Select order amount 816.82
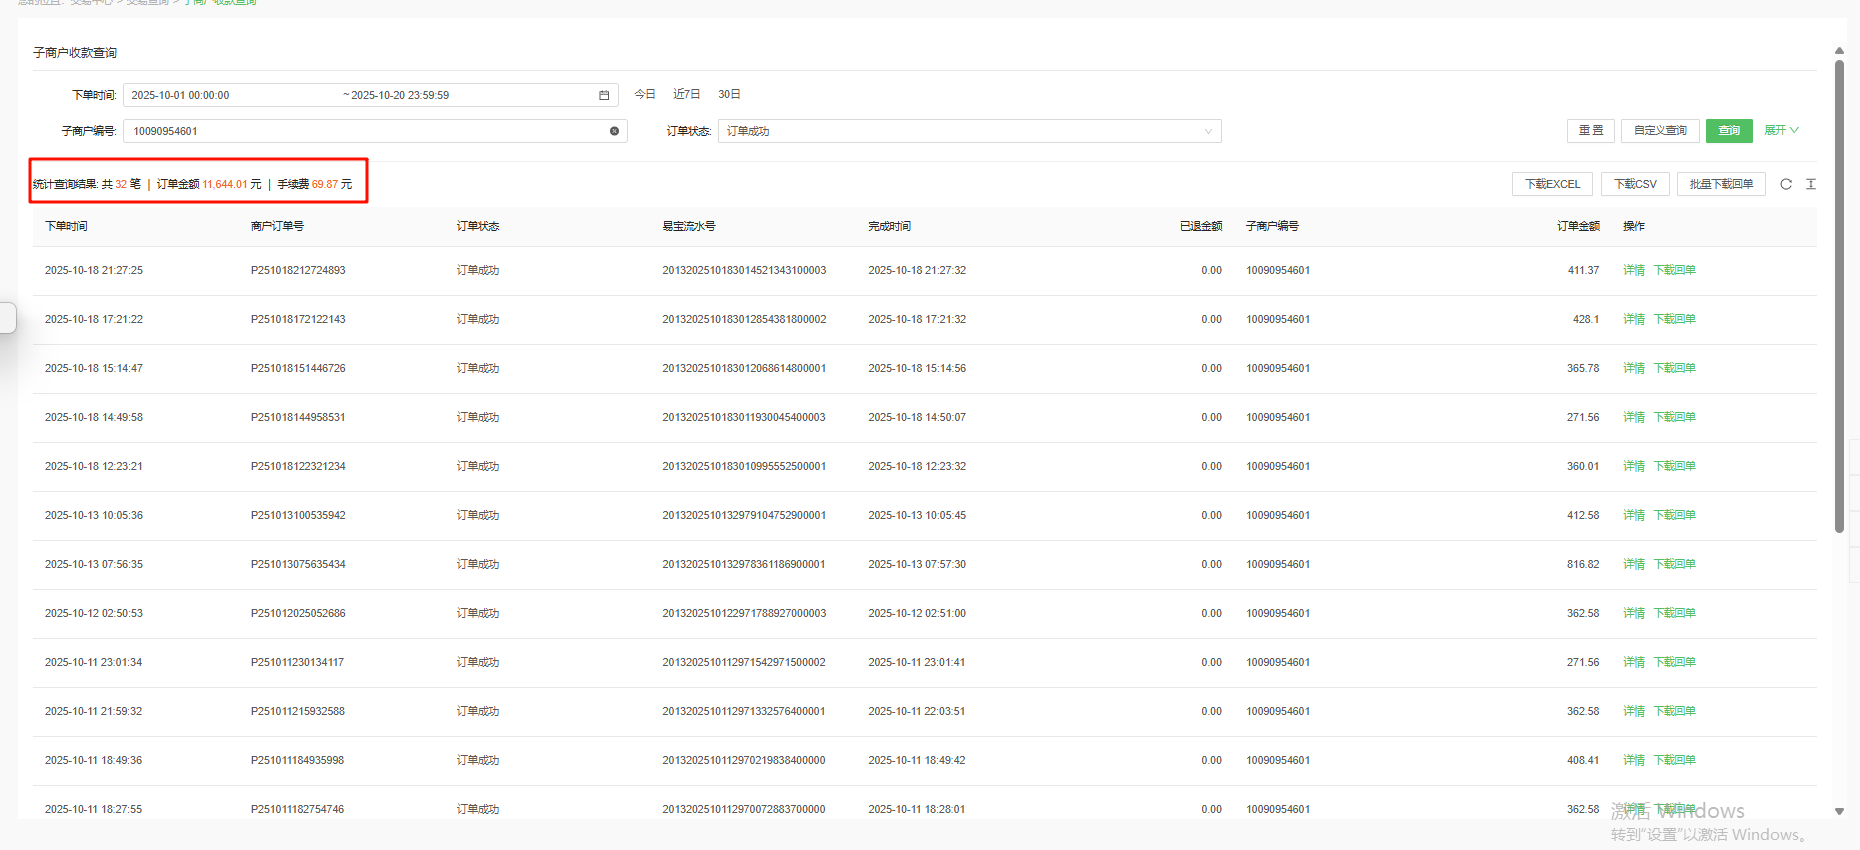This screenshot has width=1860, height=850. 1583,564
